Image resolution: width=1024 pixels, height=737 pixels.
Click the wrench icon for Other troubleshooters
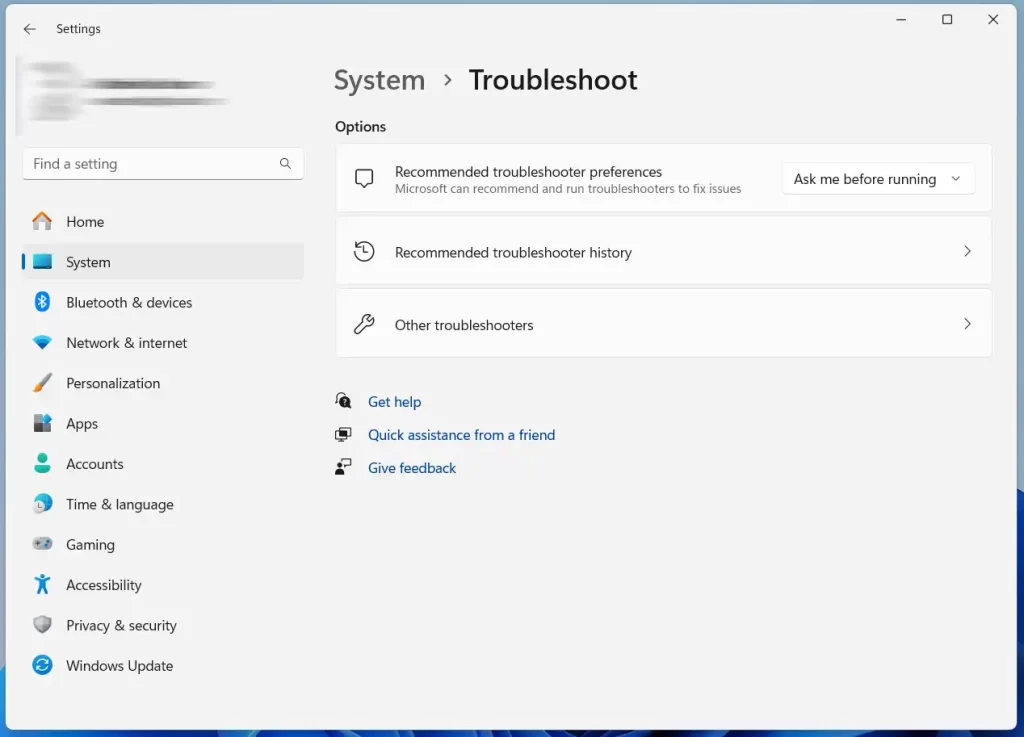coord(364,324)
